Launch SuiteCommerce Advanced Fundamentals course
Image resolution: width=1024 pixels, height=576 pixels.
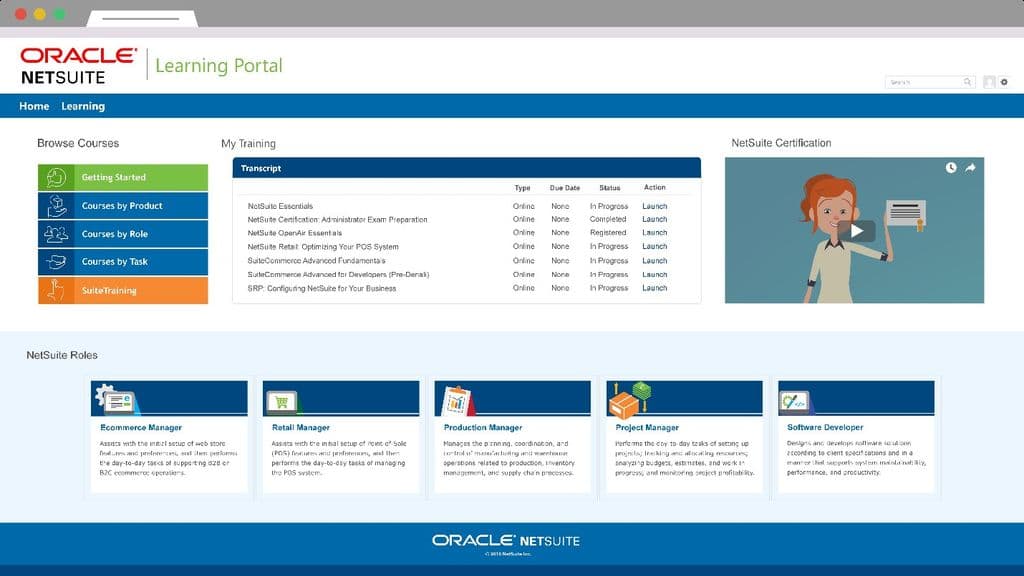tap(654, 261)
